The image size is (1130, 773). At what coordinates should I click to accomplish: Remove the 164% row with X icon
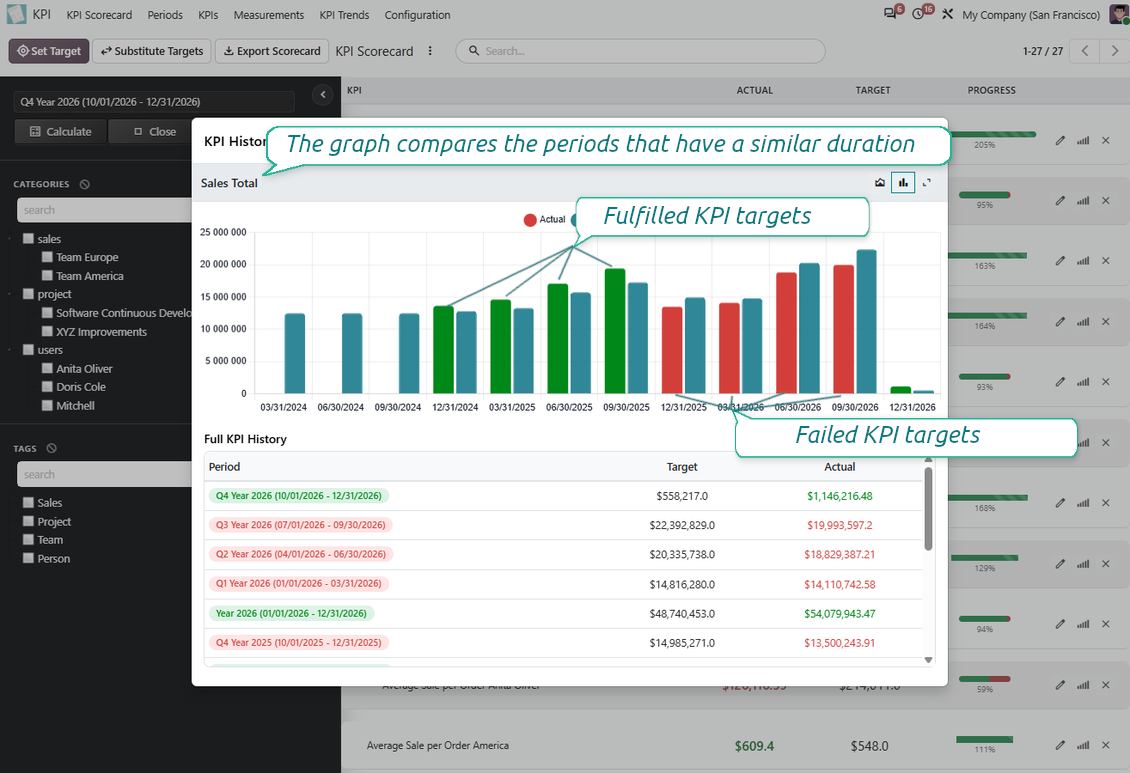1106,321
